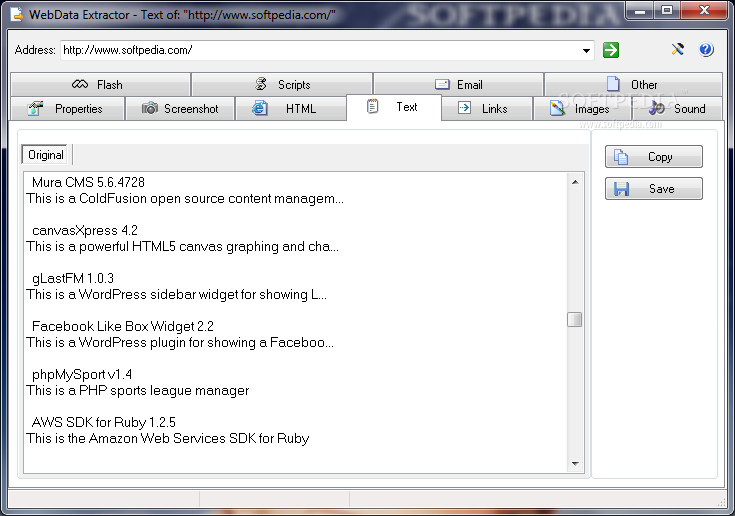Screen dimensions: 735x516
Task: Minimize the WebData Extractor window
Action: [641, 10]
